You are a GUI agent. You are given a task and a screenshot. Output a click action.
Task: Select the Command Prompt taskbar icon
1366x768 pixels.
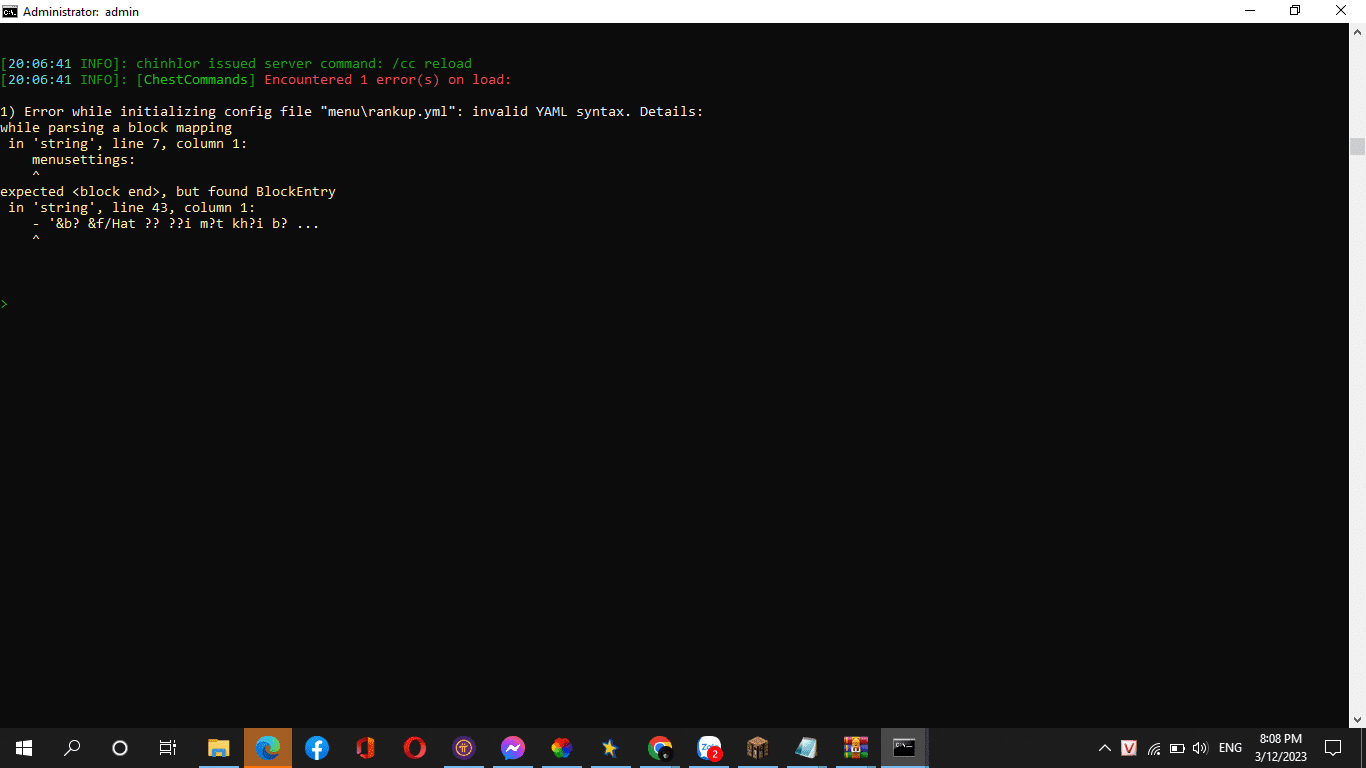point(904,748)
